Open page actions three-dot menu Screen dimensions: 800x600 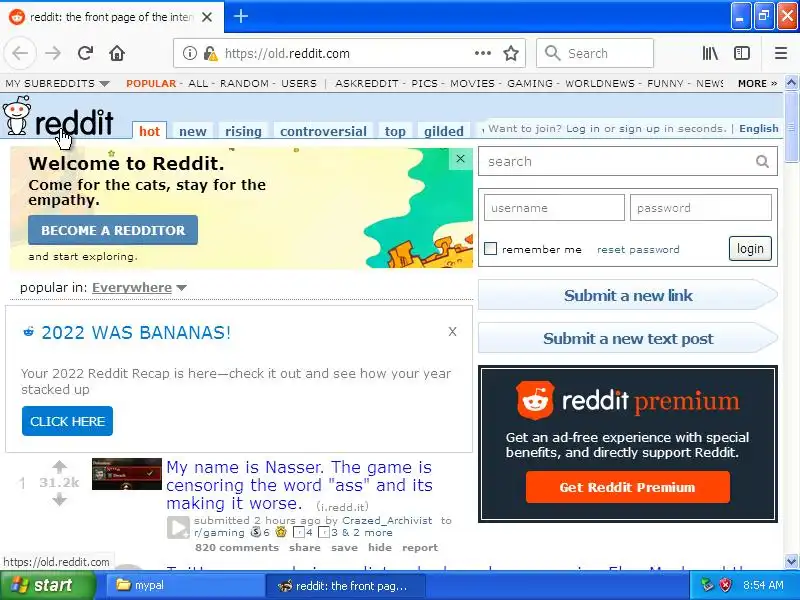tap(483, 53)
